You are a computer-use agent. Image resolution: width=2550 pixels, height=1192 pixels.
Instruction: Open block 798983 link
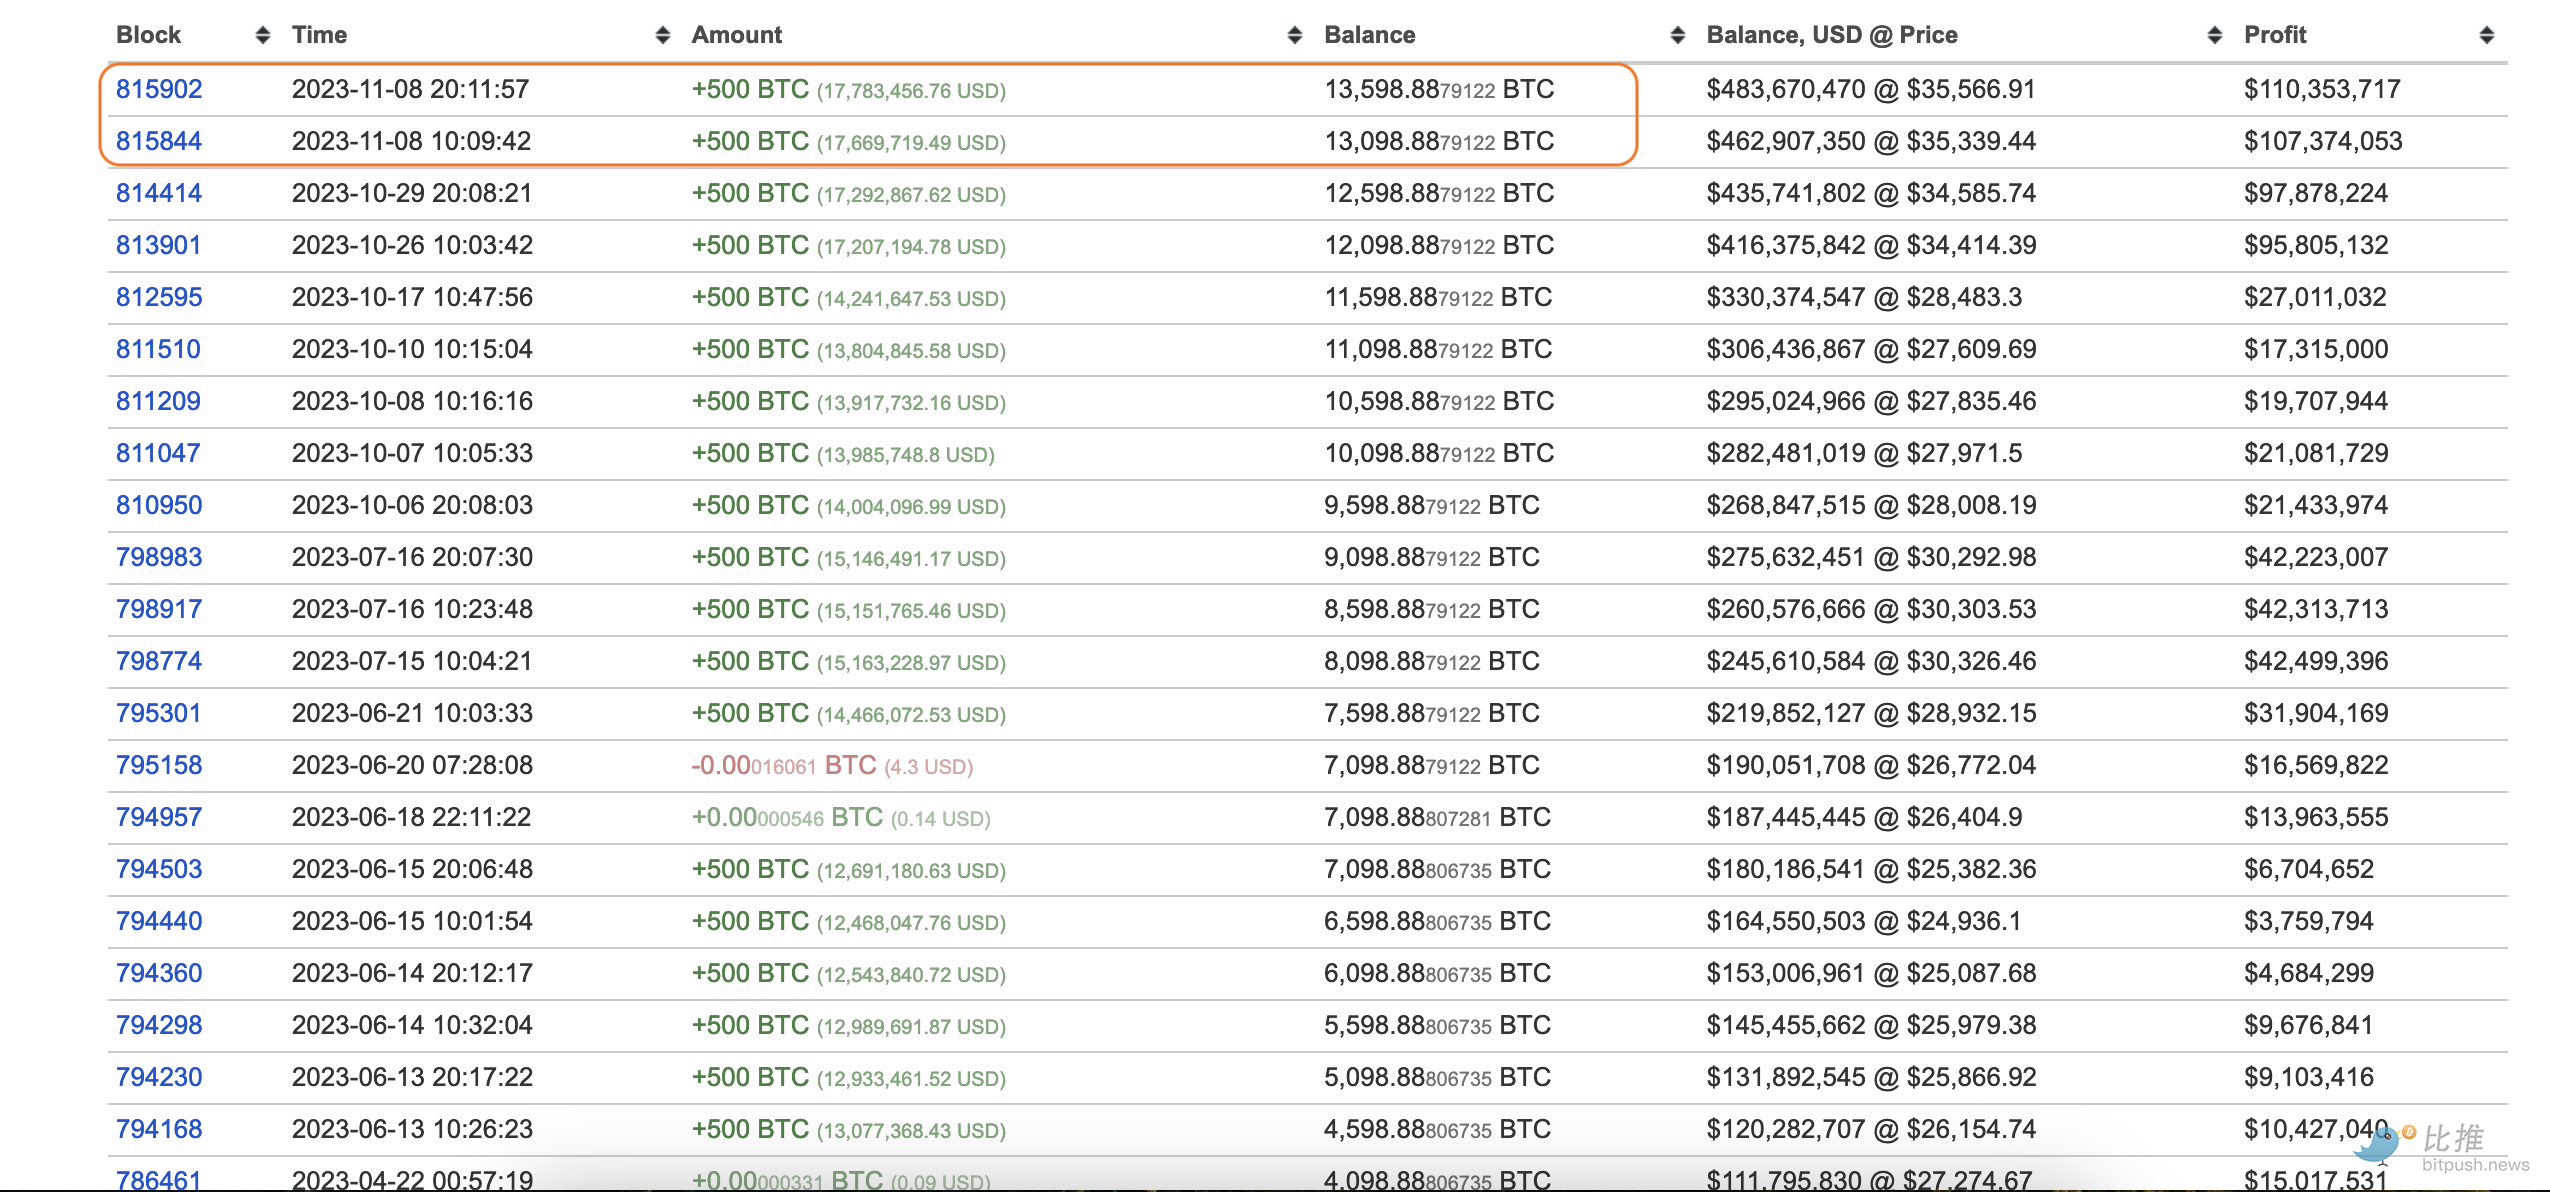[159, 557]
